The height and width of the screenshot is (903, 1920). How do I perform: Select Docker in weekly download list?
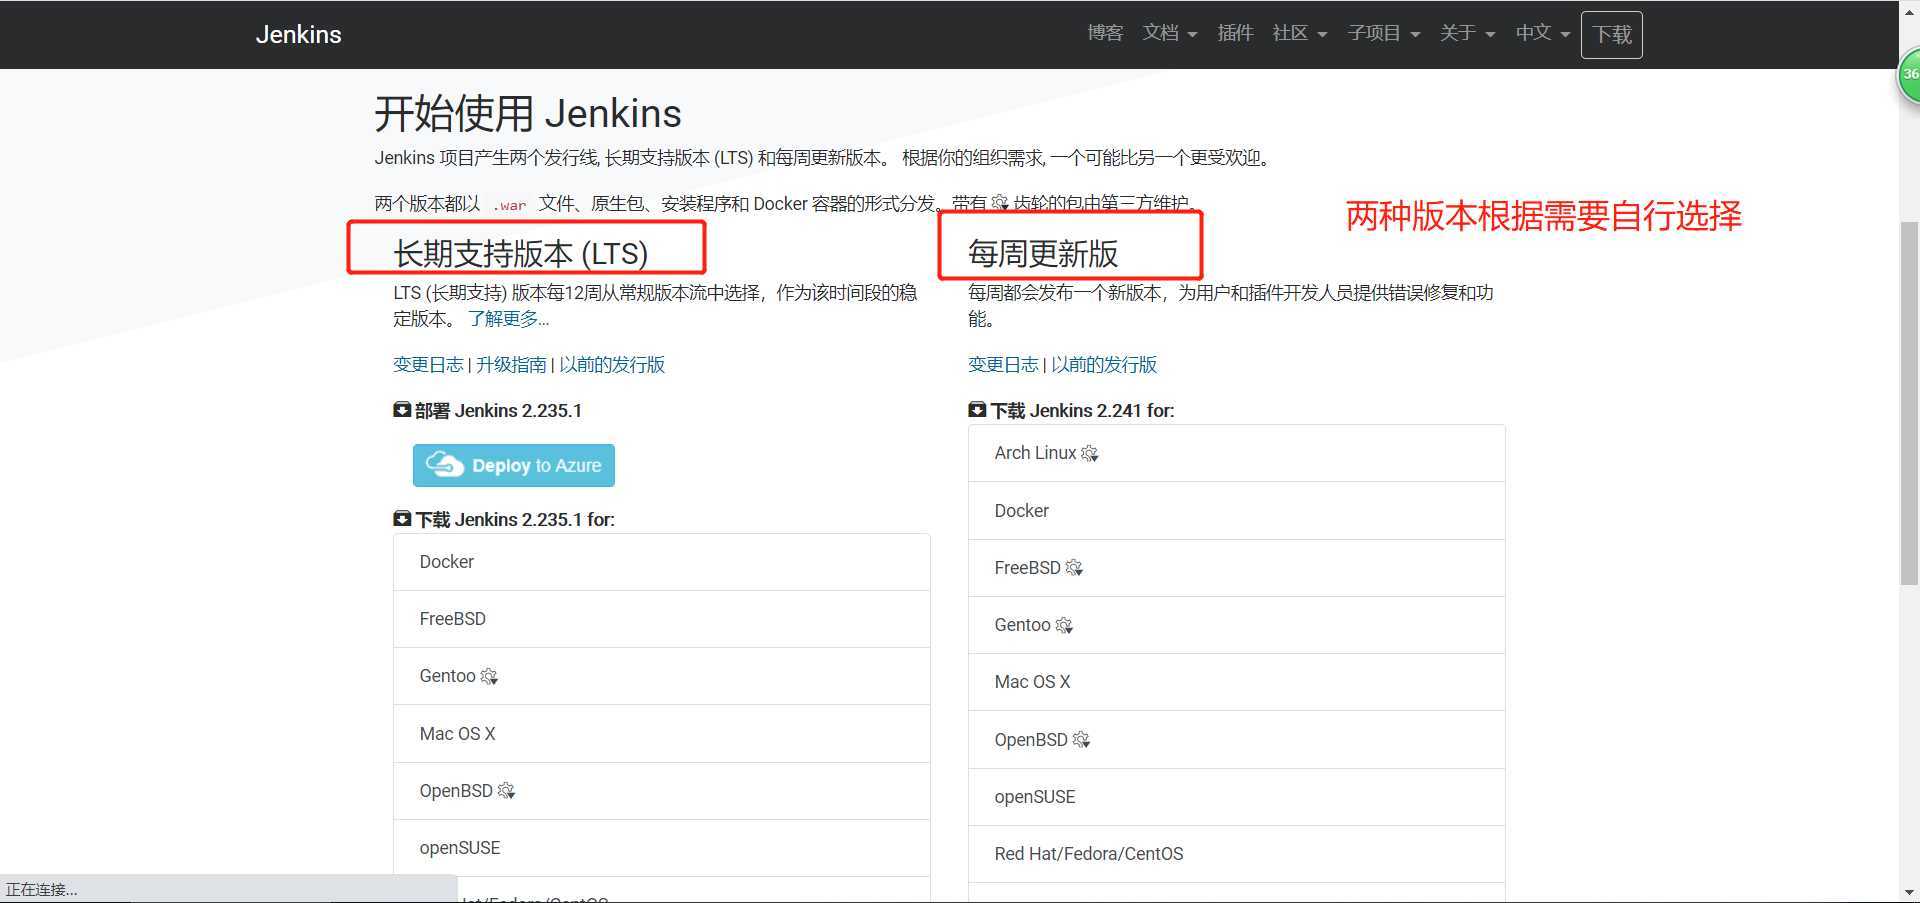pyautogui.click(x=1237, y=511)
